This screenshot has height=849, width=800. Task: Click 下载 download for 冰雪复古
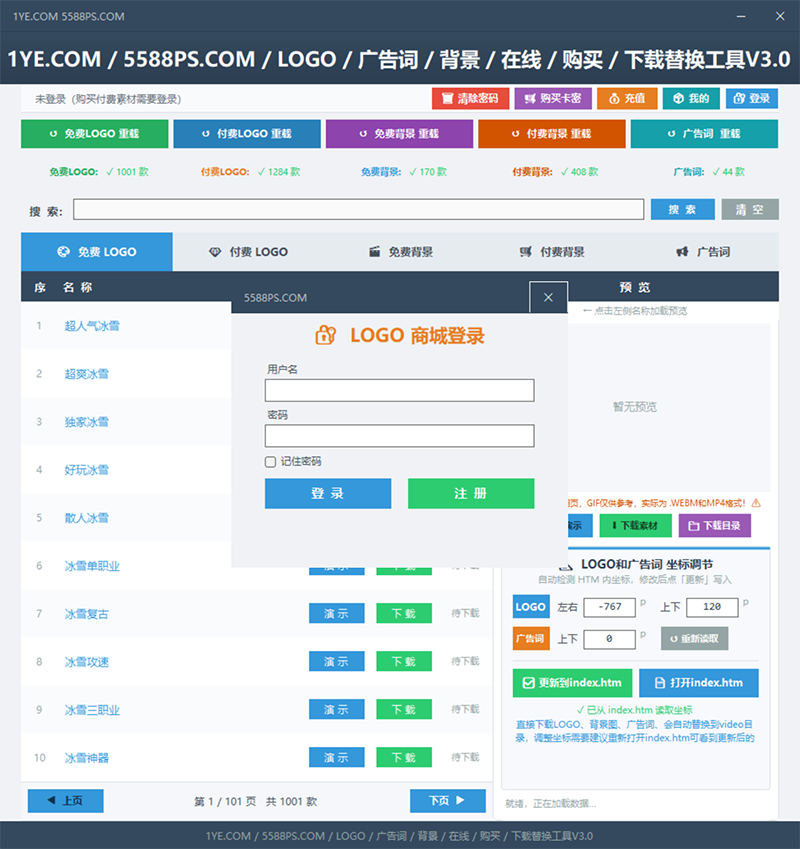(x=404, y=613)
